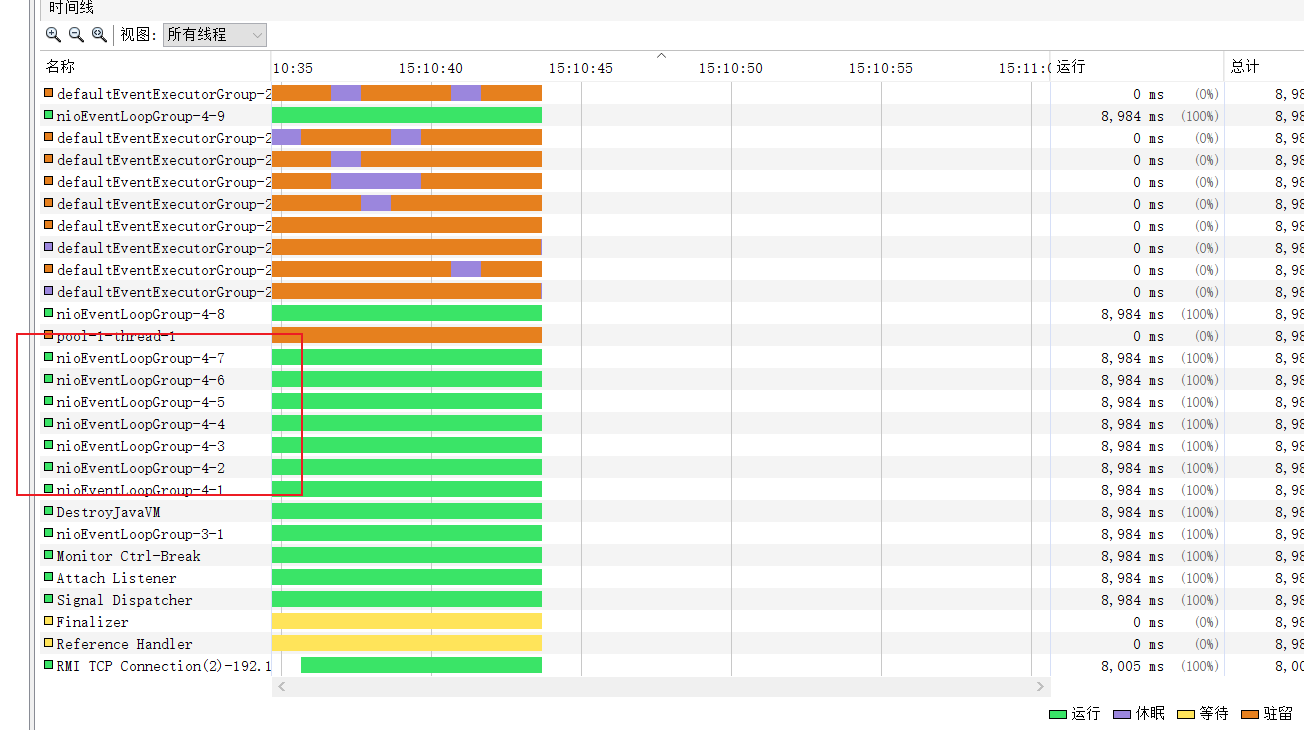
Task: Click the yellow icon beside Finalizer
Action: (48, 621)
